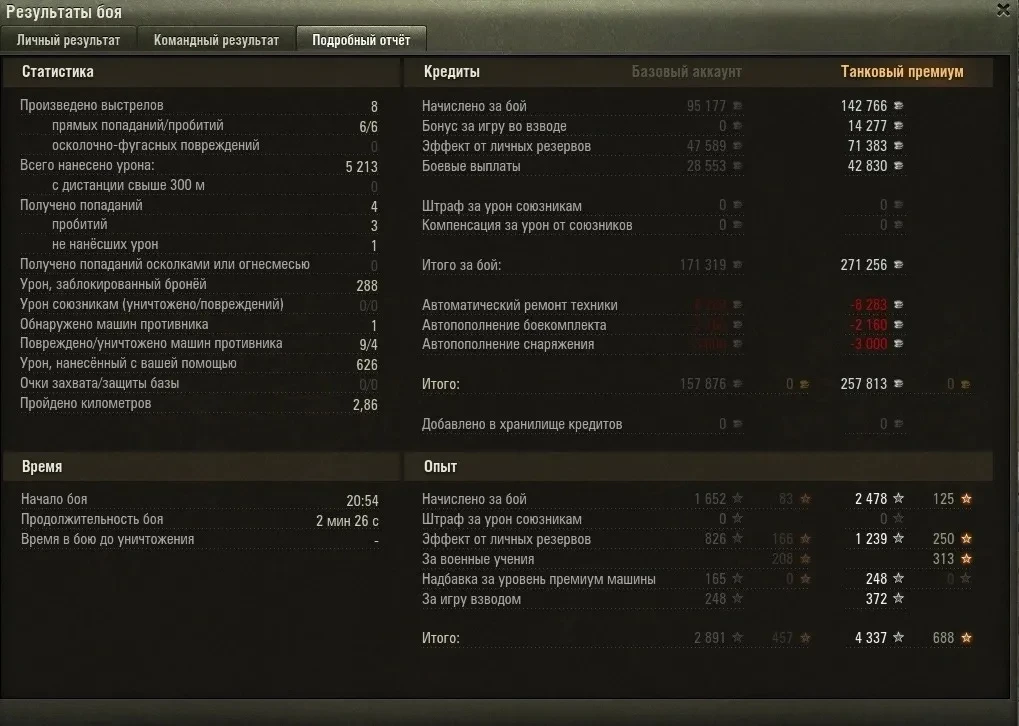
Task: Click the credits icon beside 142 766
Action: [898, 106]
